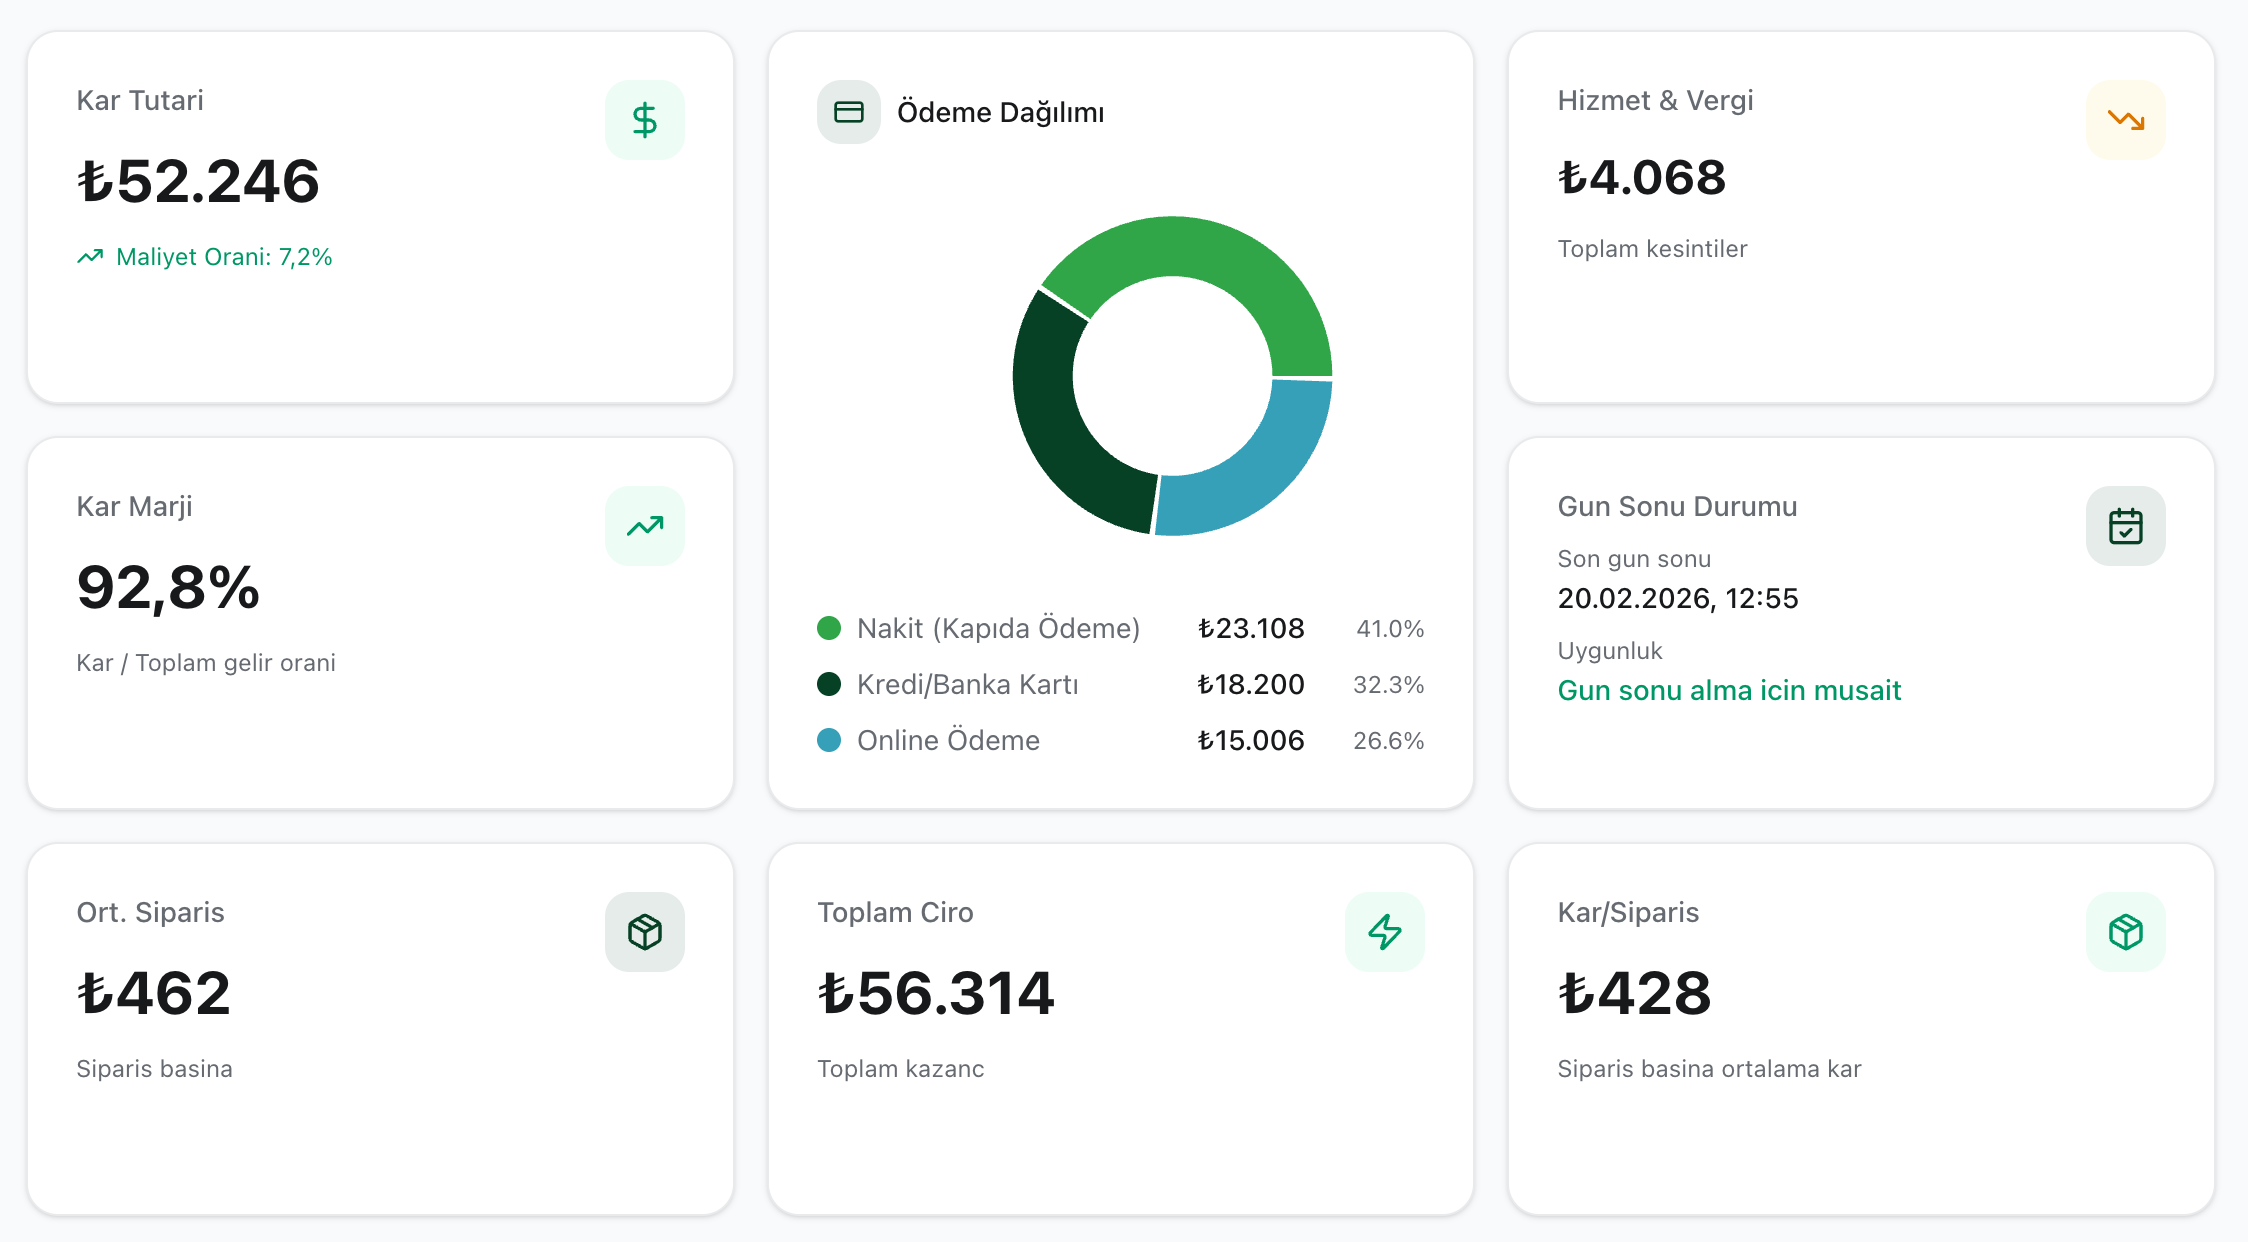
Task: Click the blue Online Ödeme legend dot
Action: 829,740
